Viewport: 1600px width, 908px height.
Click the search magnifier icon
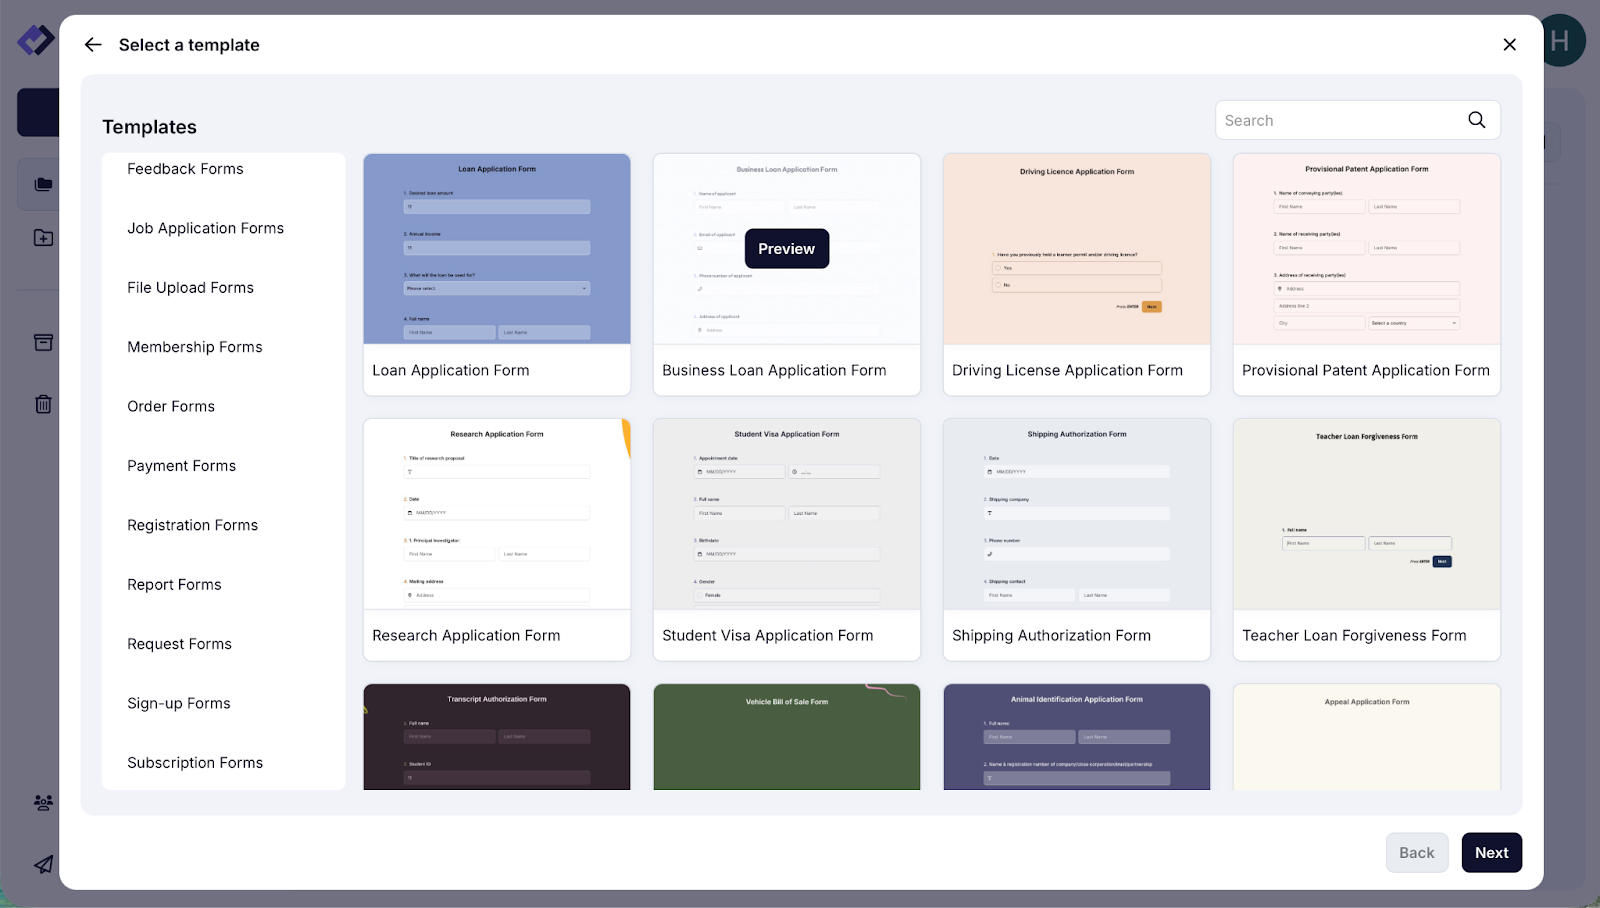[1476, 119]
